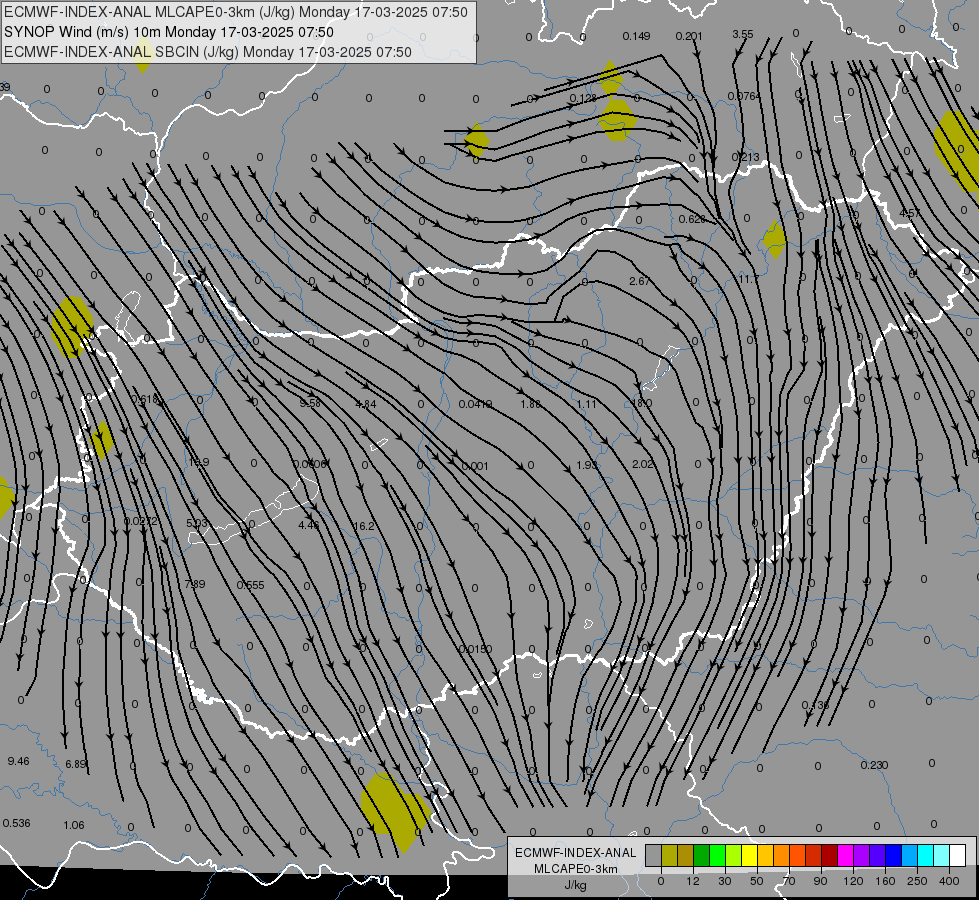Select the dark gold swatch in the legend
The image size is (979, 900).
coord(686,855)
